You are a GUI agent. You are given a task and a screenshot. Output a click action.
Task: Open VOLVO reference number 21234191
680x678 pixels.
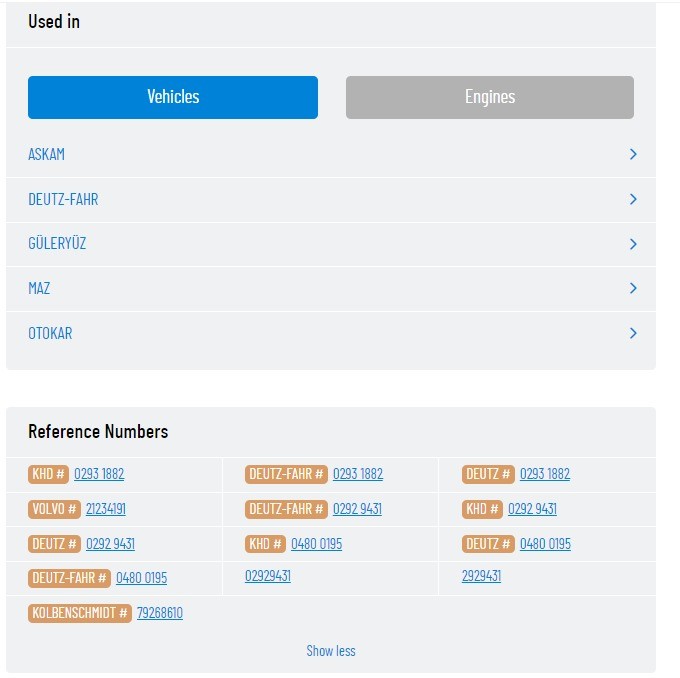(106, 509)
